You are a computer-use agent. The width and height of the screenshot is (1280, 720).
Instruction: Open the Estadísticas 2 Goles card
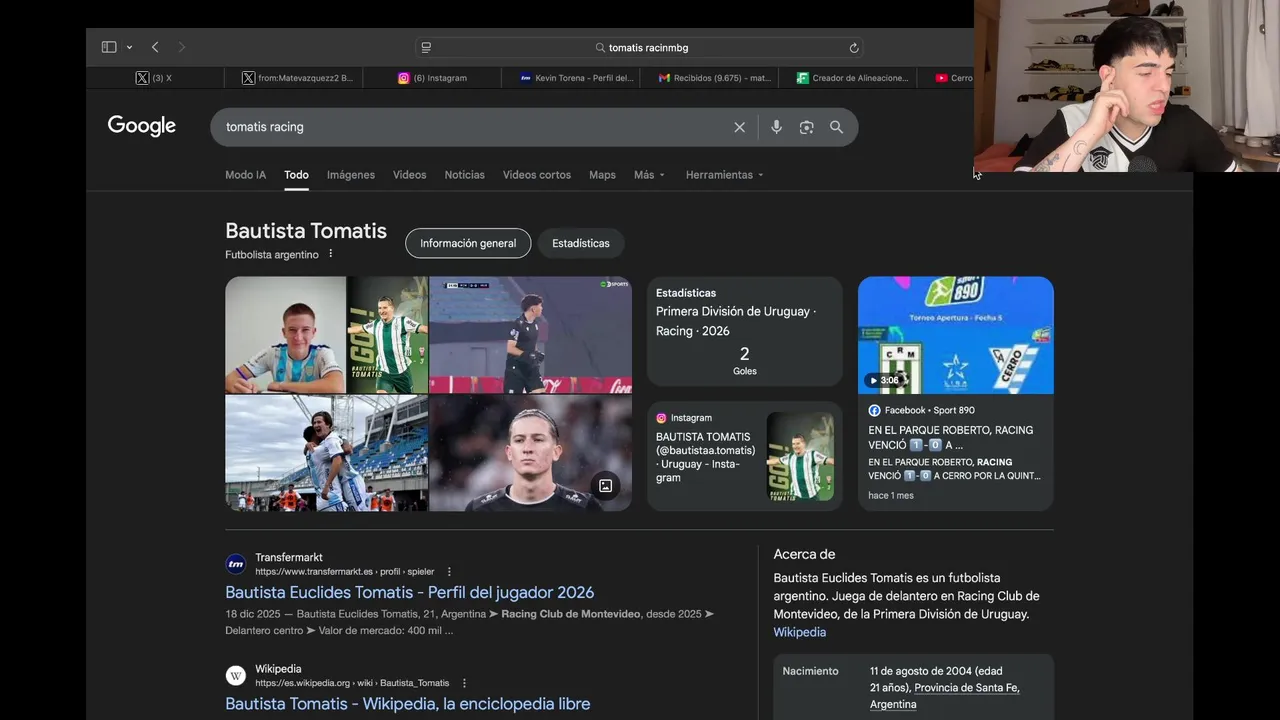click(745, 331)
